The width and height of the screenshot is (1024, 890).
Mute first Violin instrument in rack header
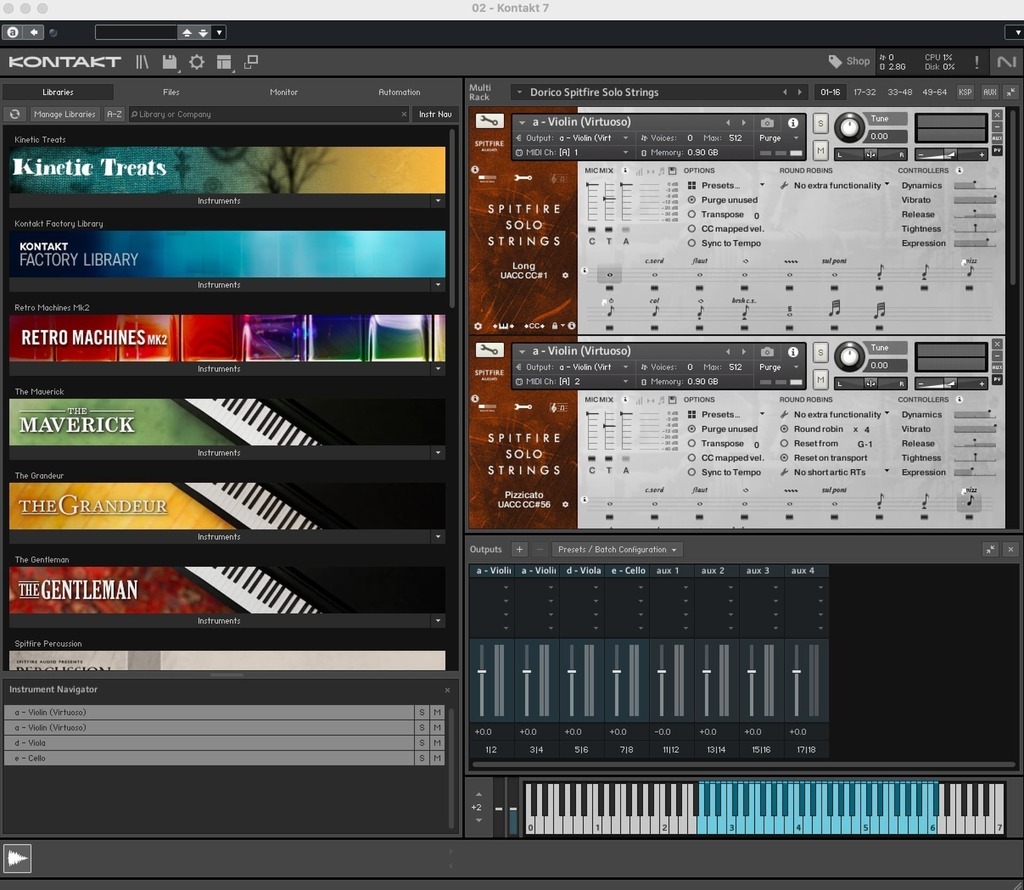point(820,151)
